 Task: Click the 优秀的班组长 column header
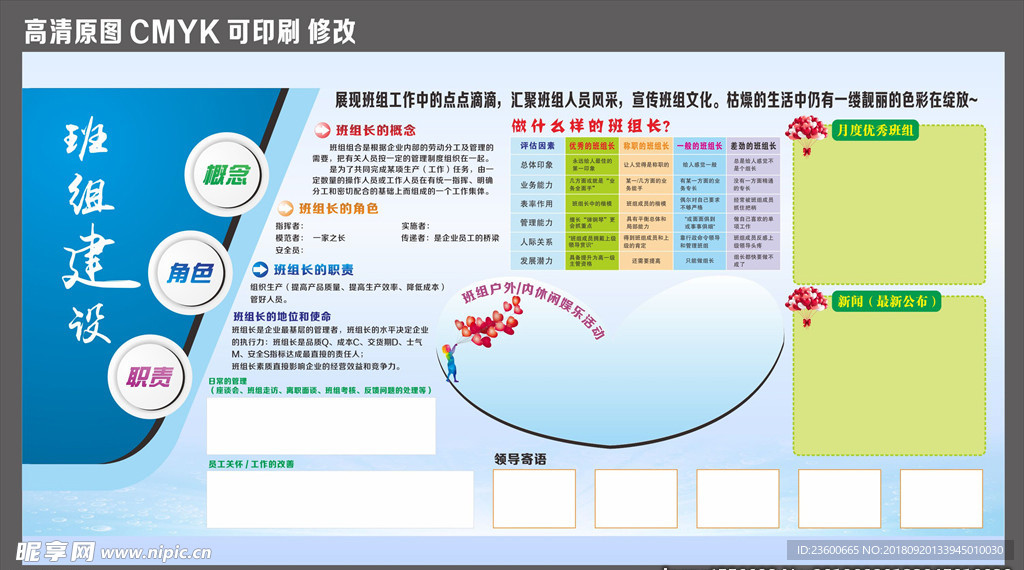(x=591, y=146)
